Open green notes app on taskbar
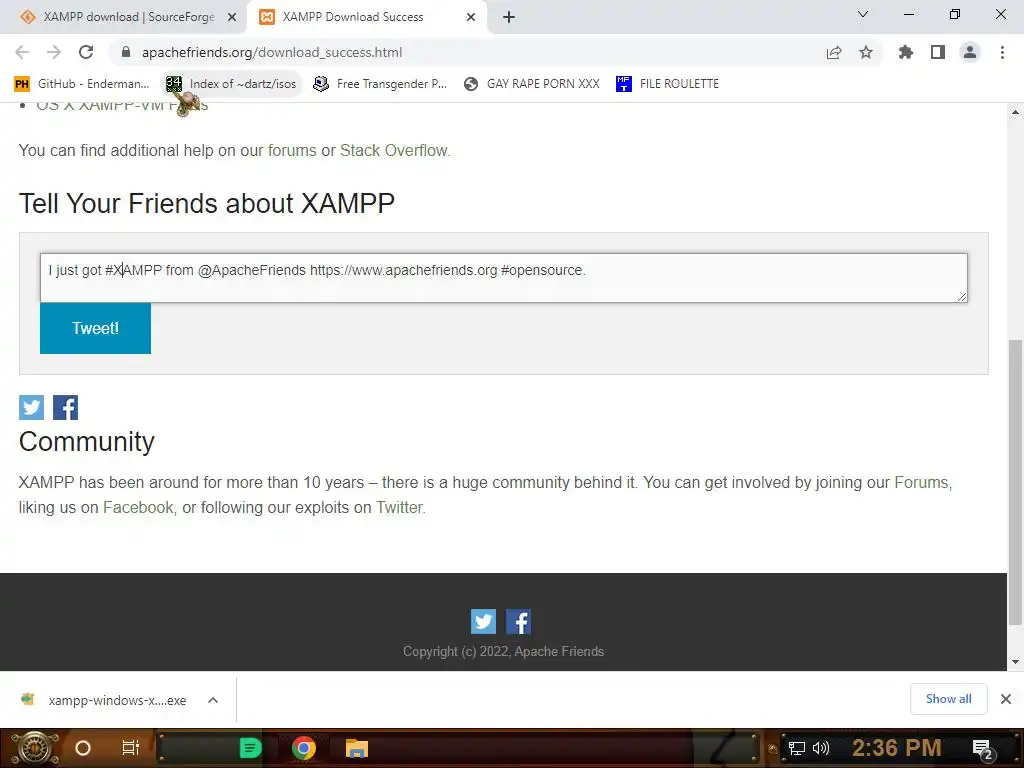The image size is (1024, 768). click(x=251, y=748)
